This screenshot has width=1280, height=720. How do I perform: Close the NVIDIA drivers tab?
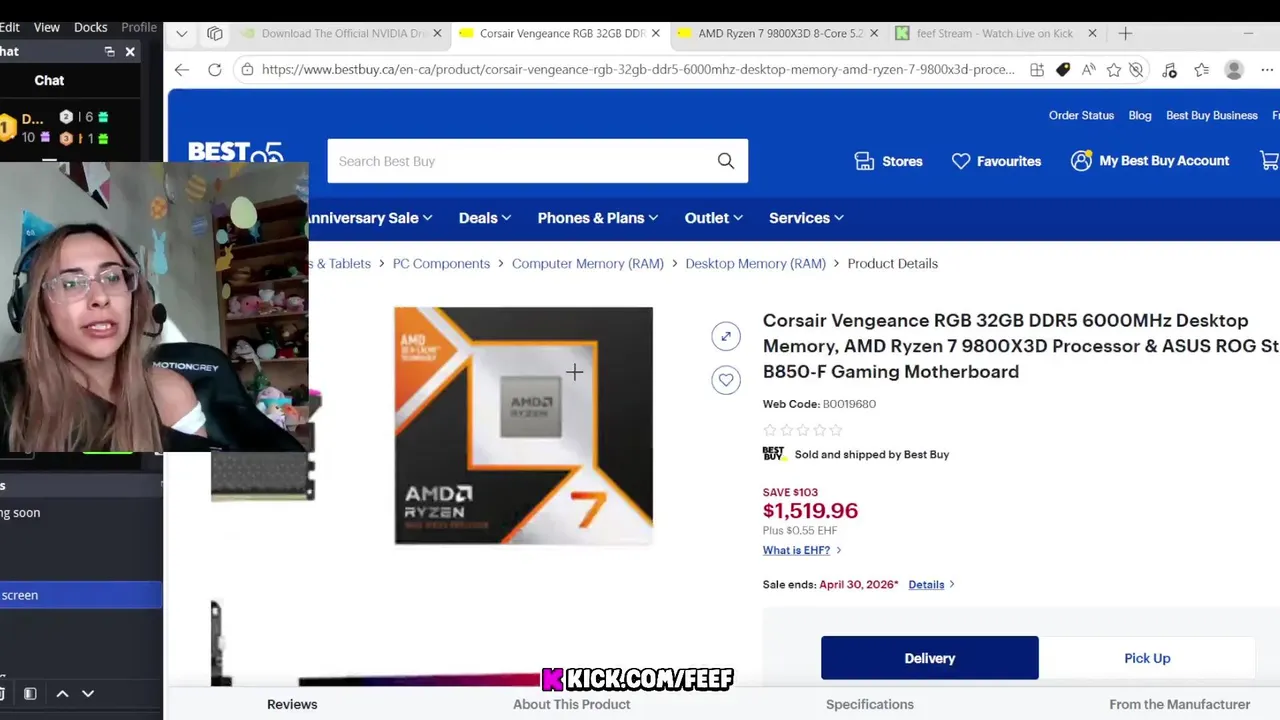[x=437, y=33]
